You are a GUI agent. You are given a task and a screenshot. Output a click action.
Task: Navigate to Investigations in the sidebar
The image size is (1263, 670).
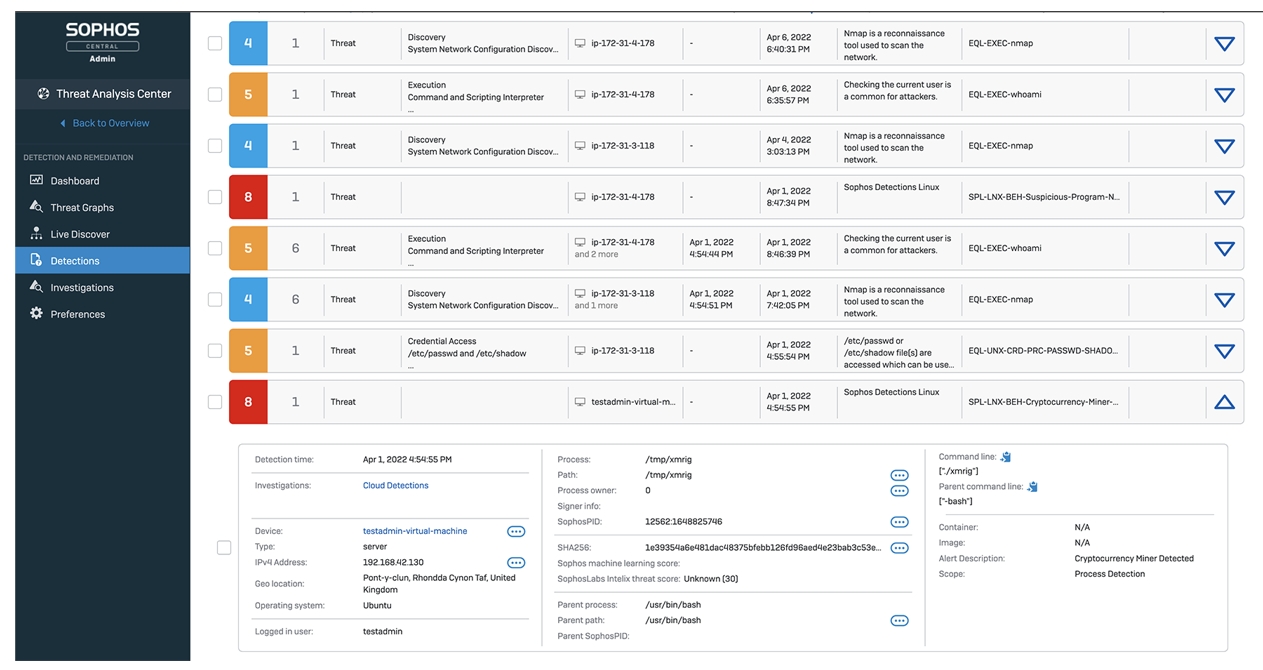point(102,287)
